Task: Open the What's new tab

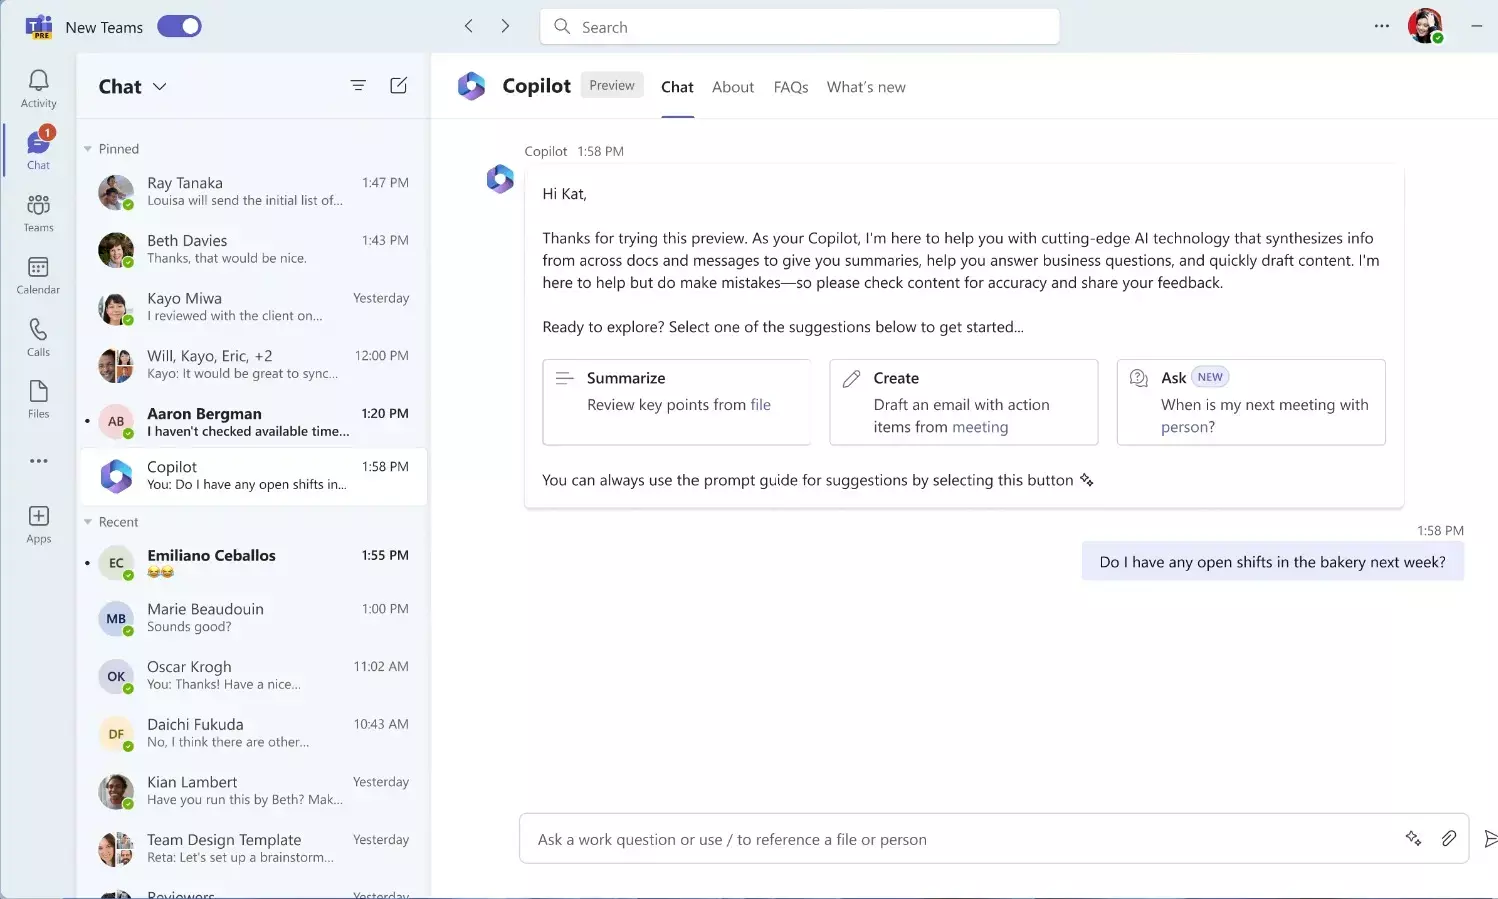Action: coord(866,87)
